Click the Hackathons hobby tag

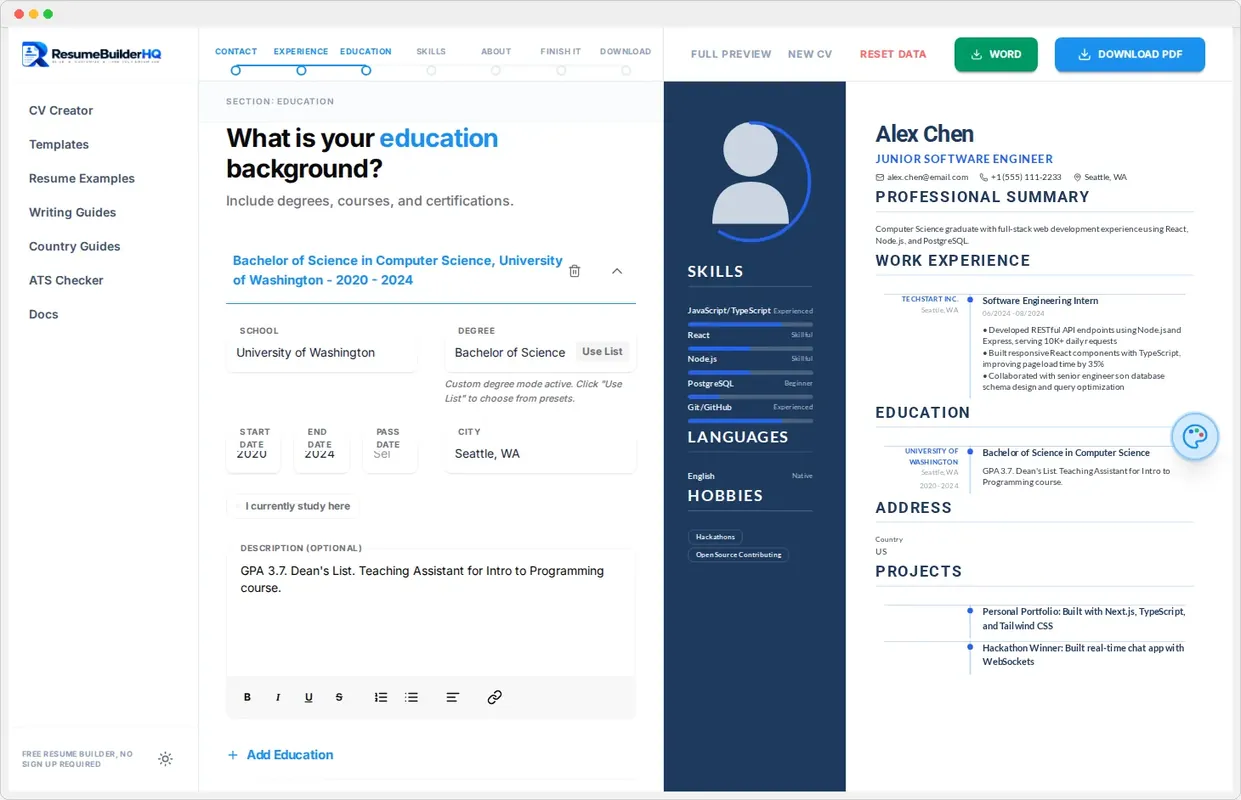(715, 537)
